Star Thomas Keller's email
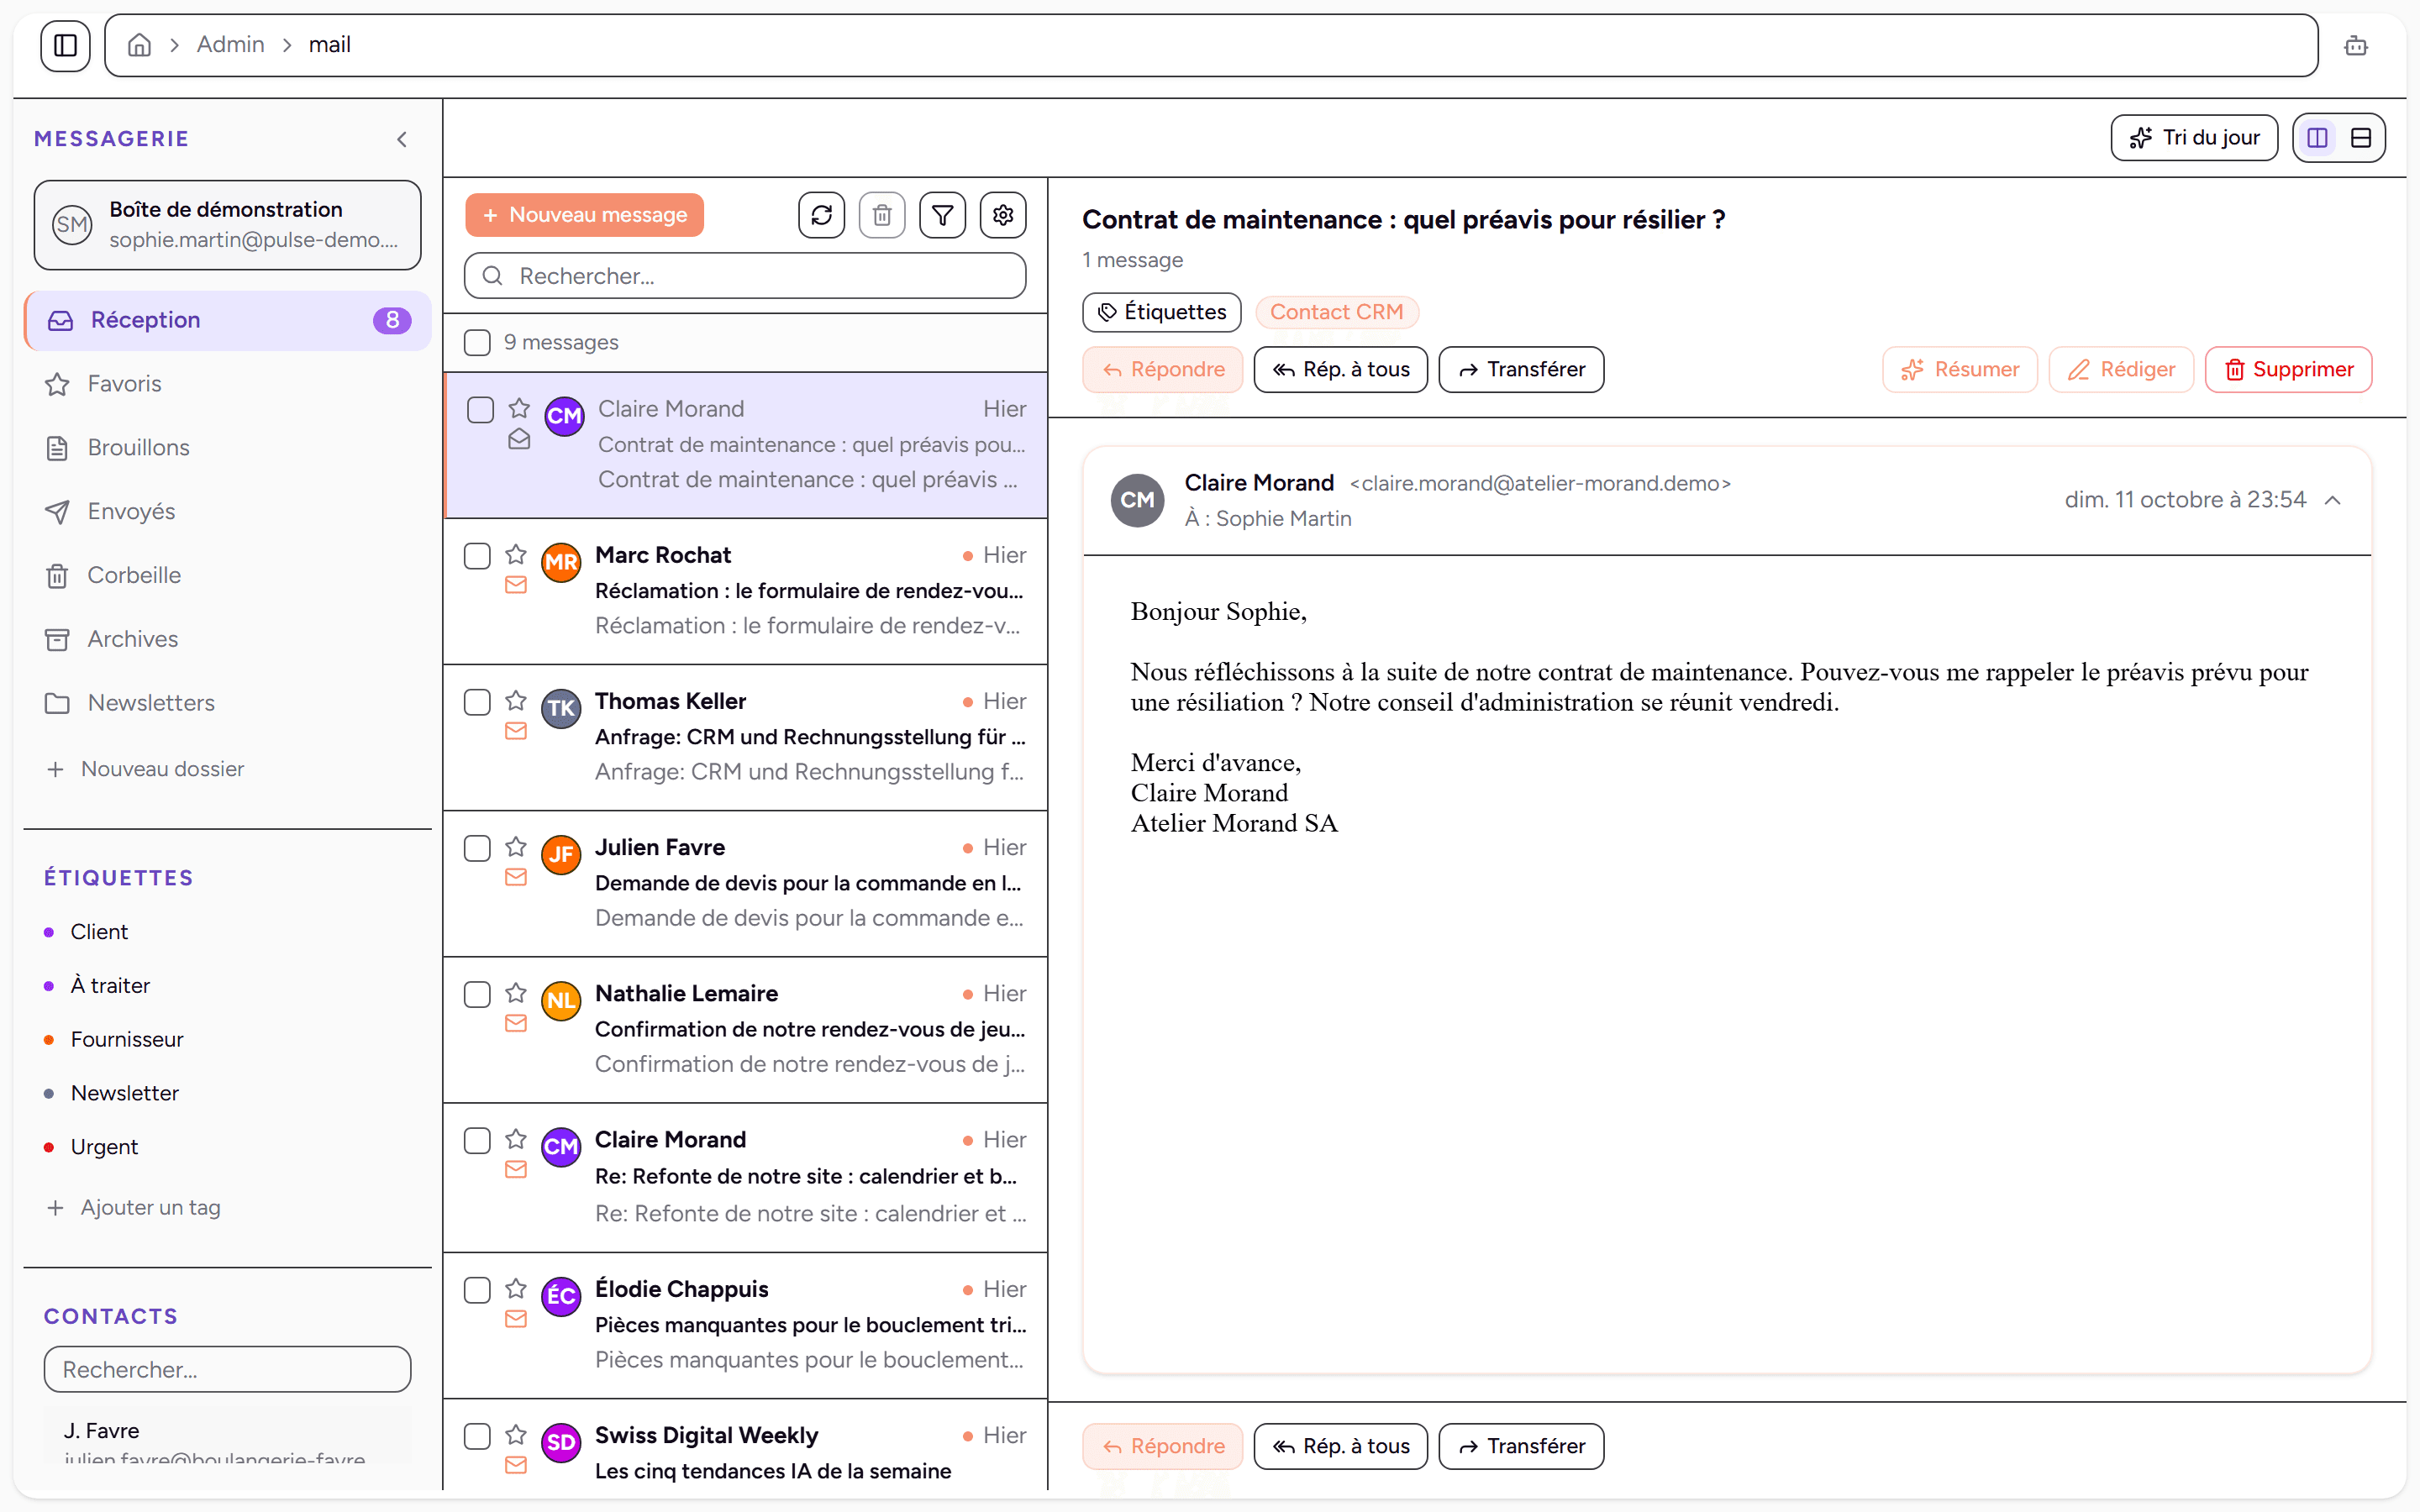Screen dimensions: 2420x1512 coord(516,700)
